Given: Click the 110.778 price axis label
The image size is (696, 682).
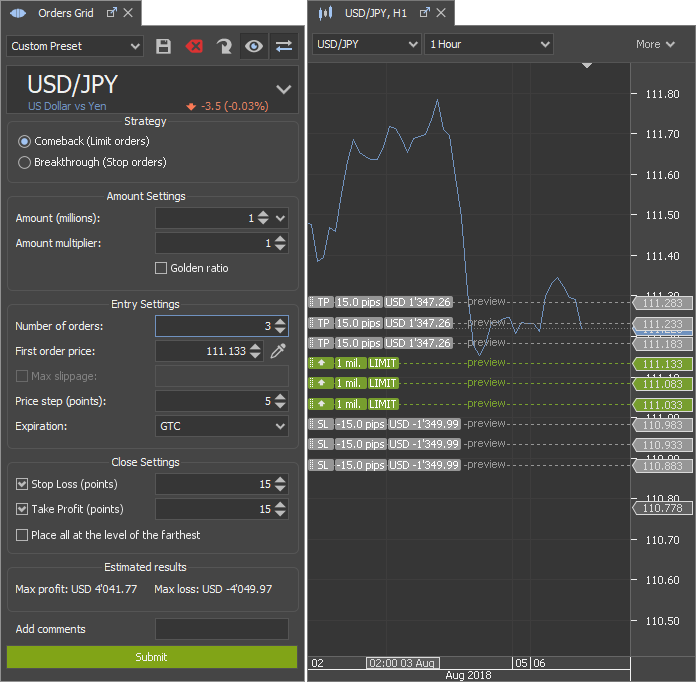Looking at the screenshot, I should click(x=663, y=508).
